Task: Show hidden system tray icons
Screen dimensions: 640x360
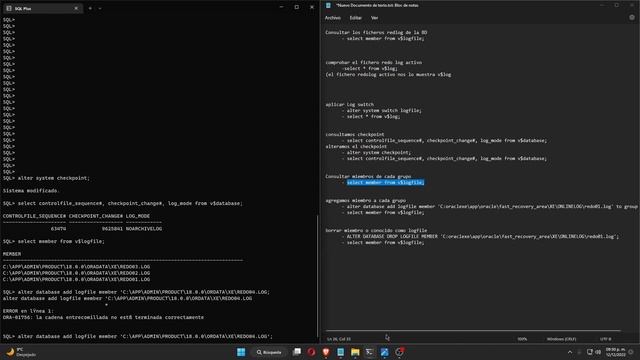Action: (570, 352)
